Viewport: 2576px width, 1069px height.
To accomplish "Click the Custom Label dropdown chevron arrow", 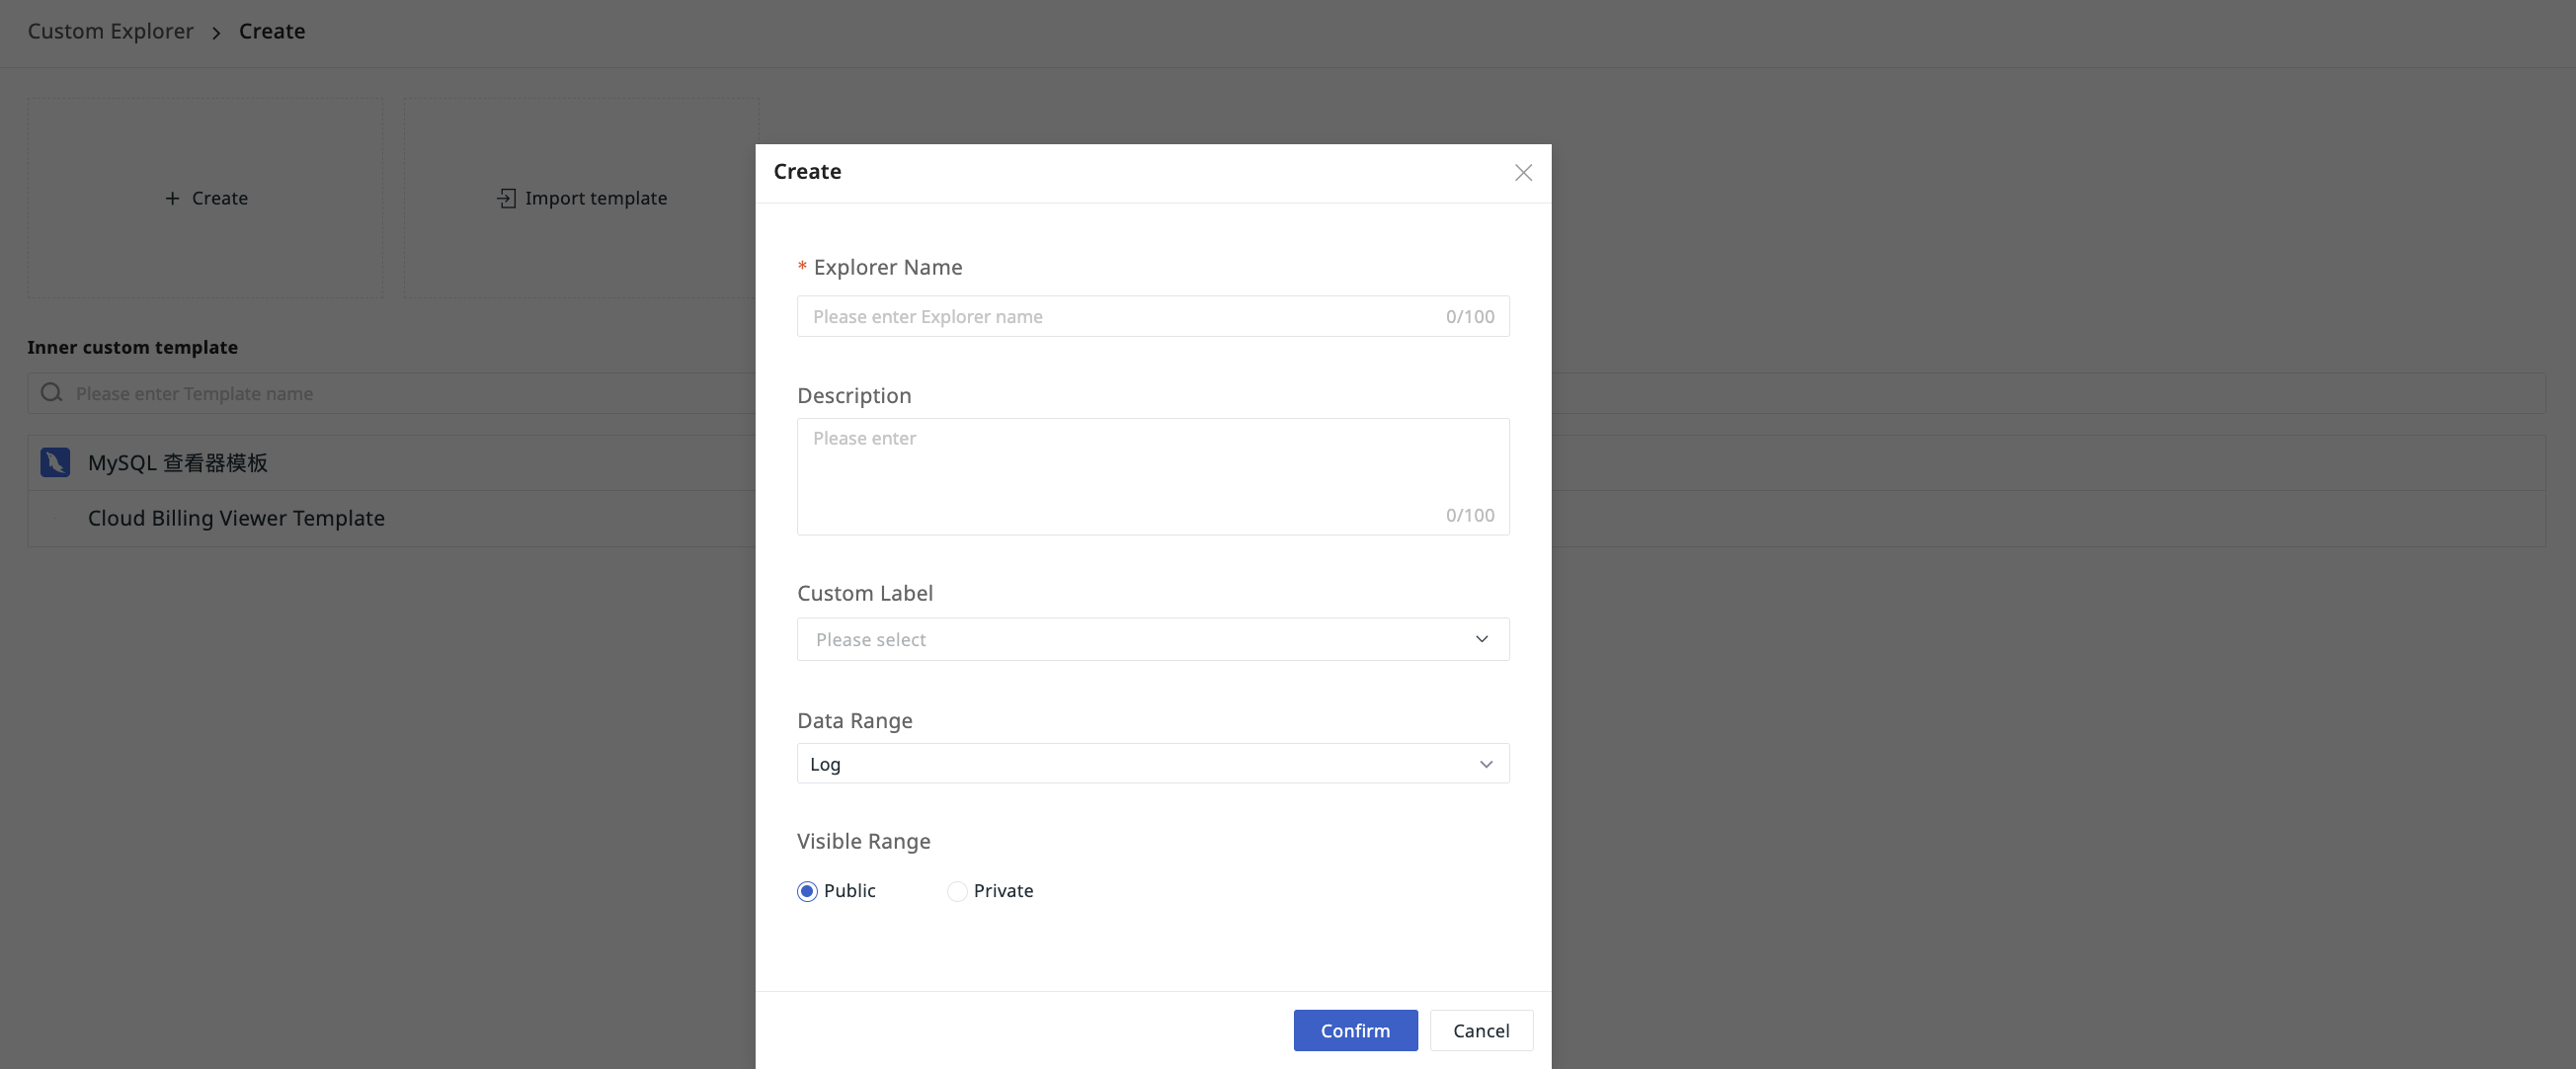I will (1481, 639).
